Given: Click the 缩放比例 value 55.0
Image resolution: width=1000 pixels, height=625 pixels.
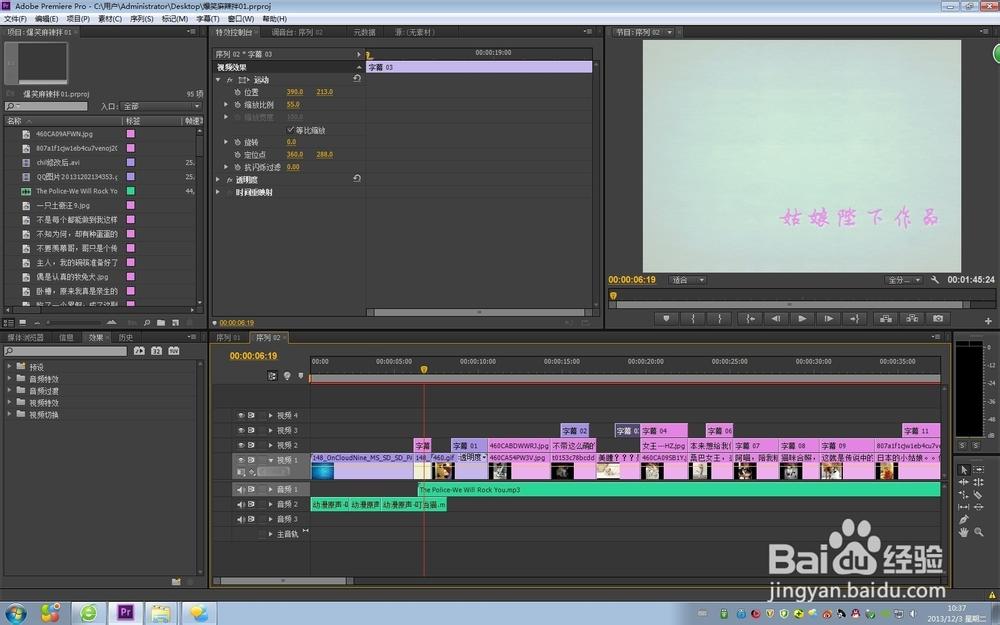Looking at the screenshot, I should tap(293, 104).
